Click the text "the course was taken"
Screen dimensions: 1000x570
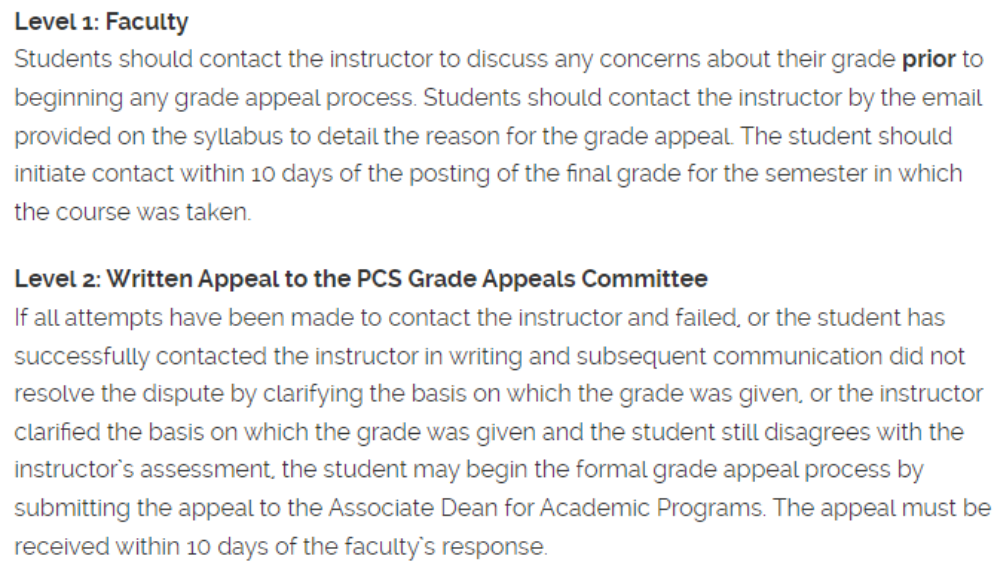point(132,213)
